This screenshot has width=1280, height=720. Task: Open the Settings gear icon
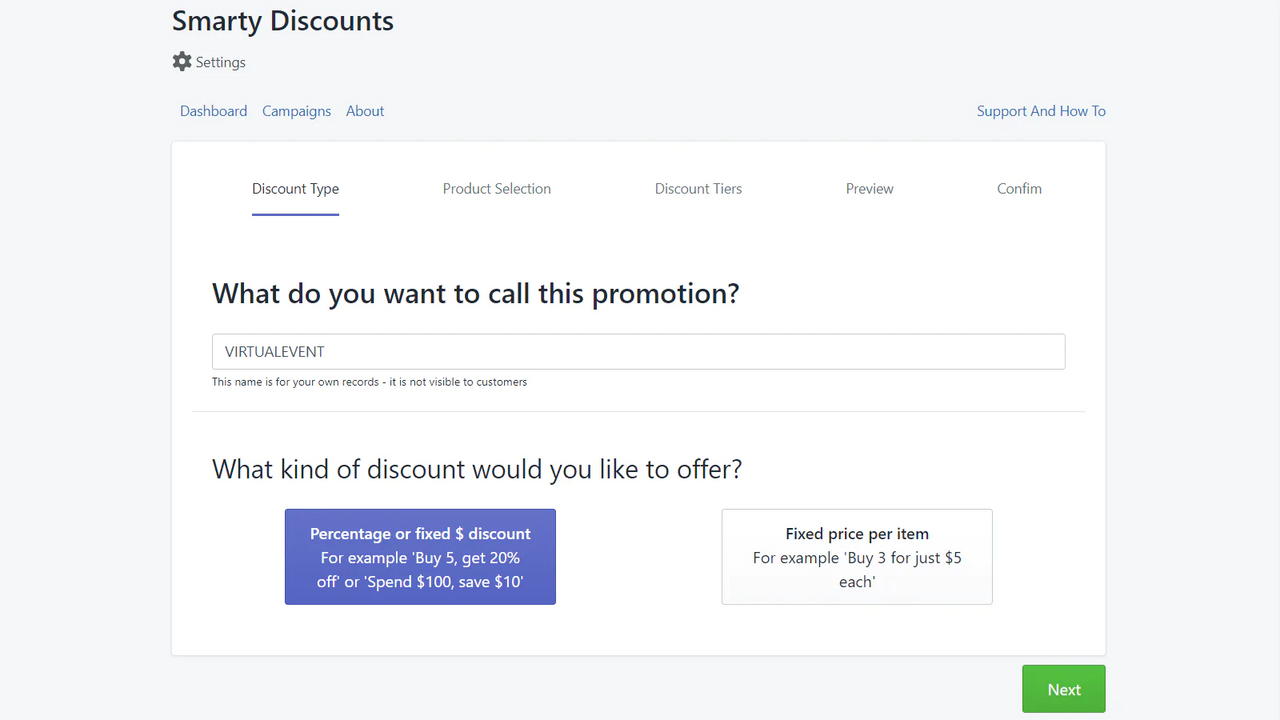pyautogui.click(x=182, y=61)
